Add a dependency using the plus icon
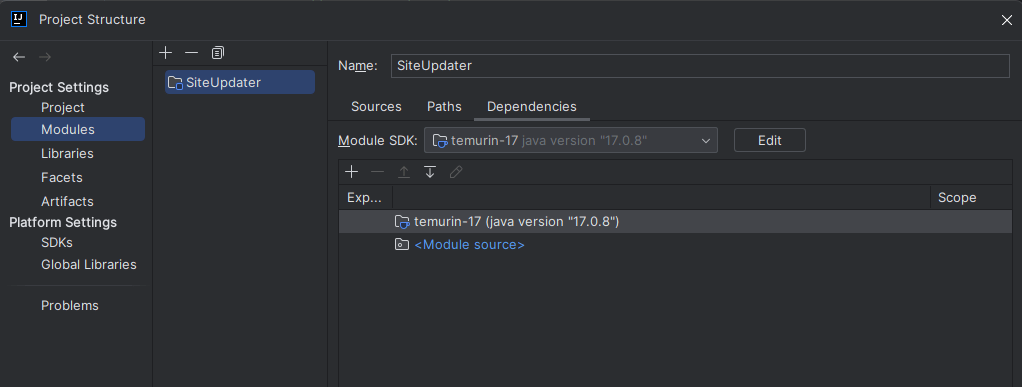The width and height of the screenshot is (1022, 387). 351,172
